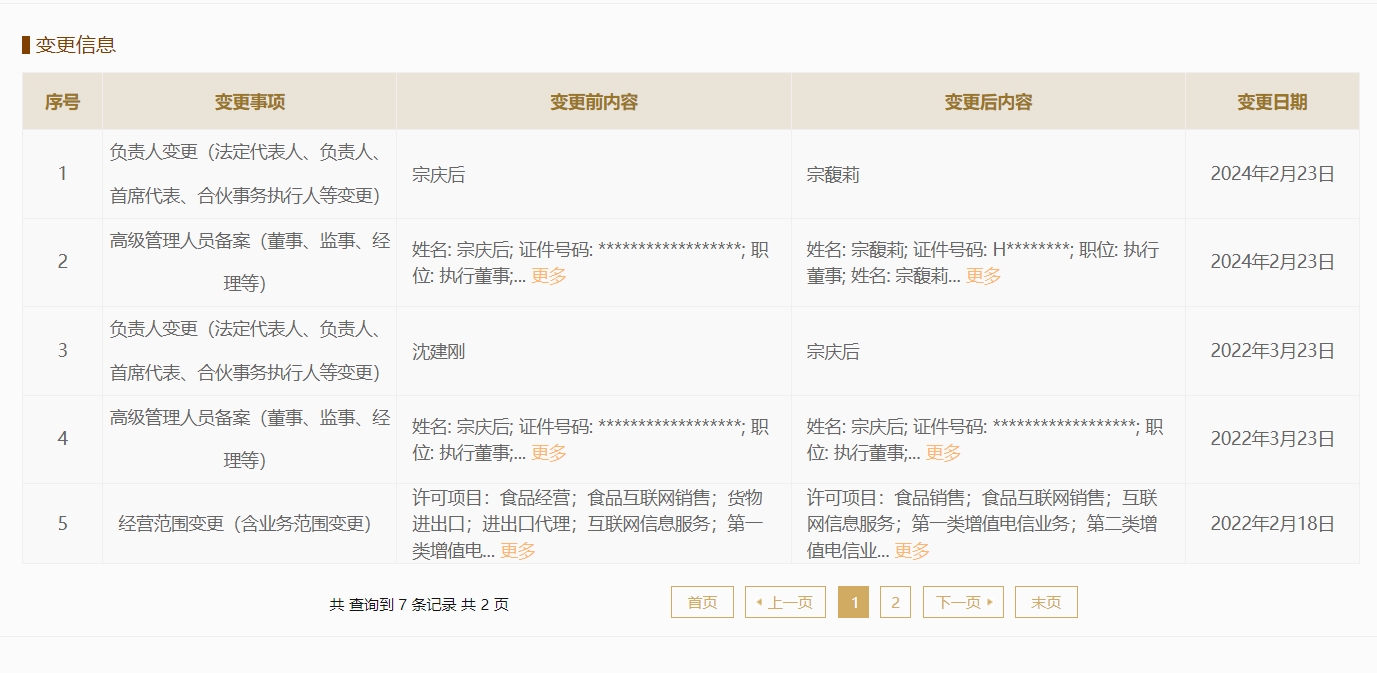Go to last page with 末页

1046,602
